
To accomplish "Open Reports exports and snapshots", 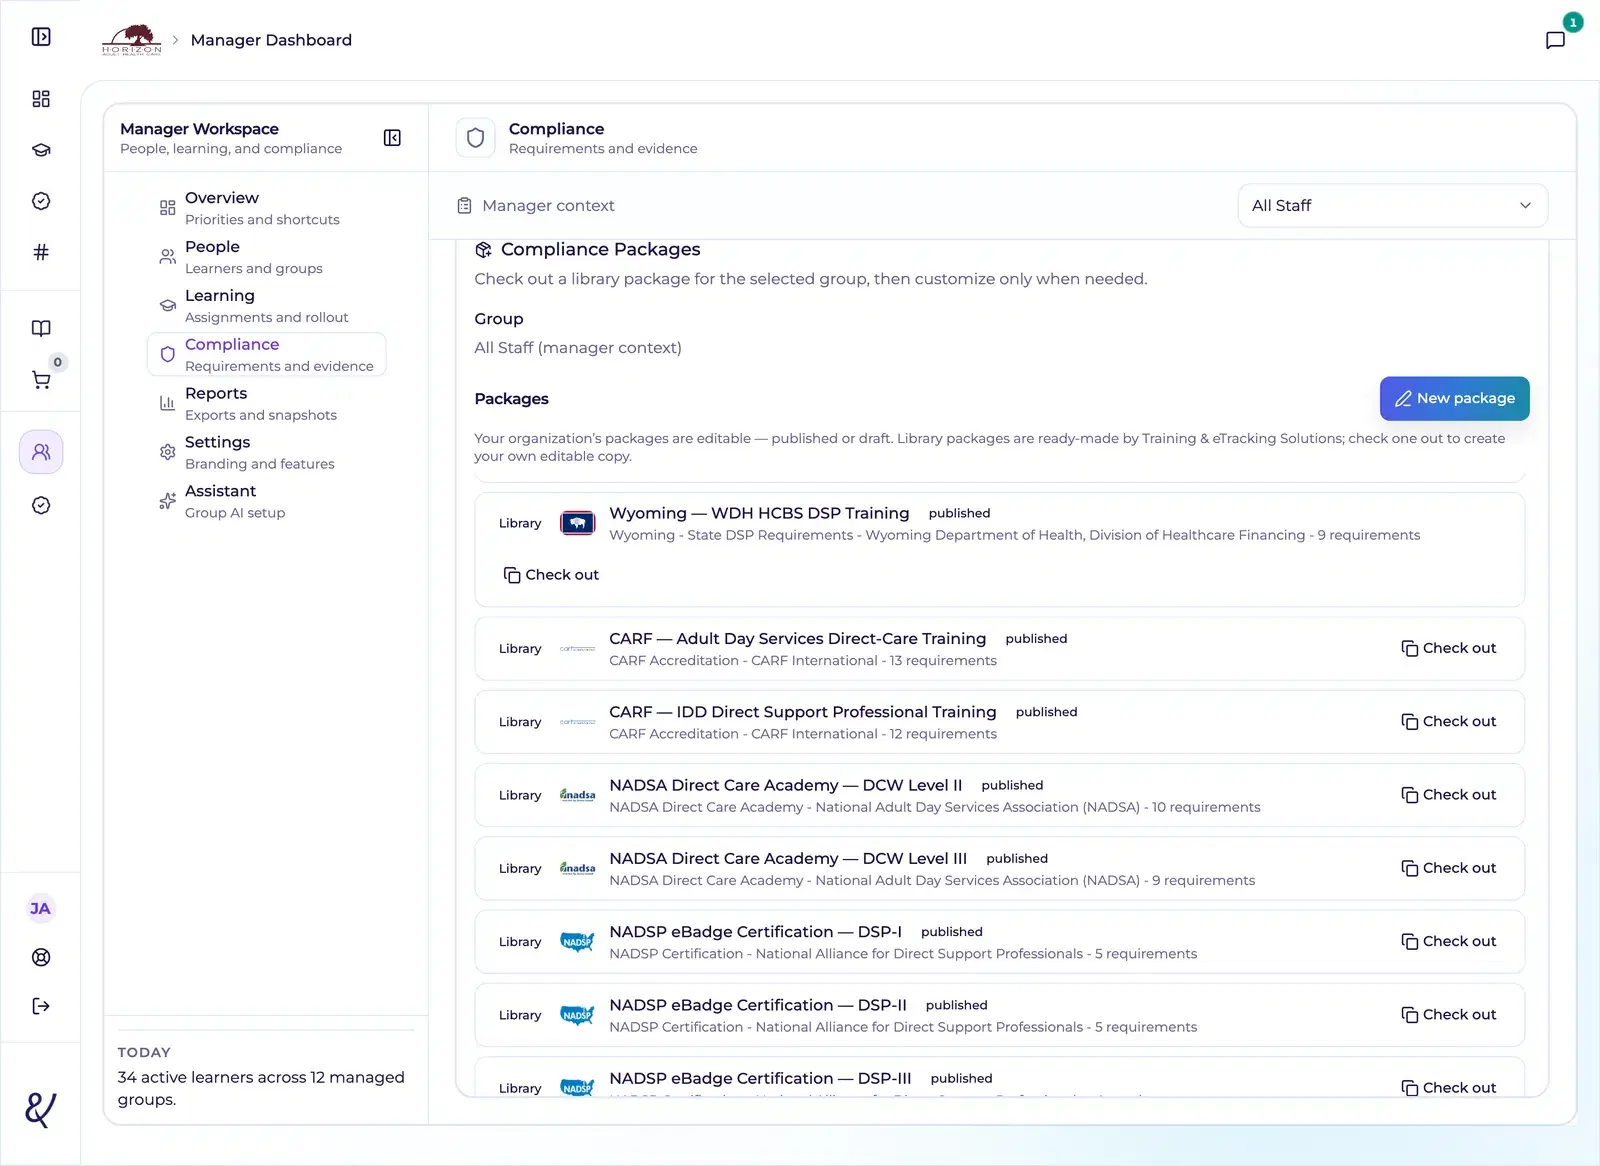I will (266, 404).
